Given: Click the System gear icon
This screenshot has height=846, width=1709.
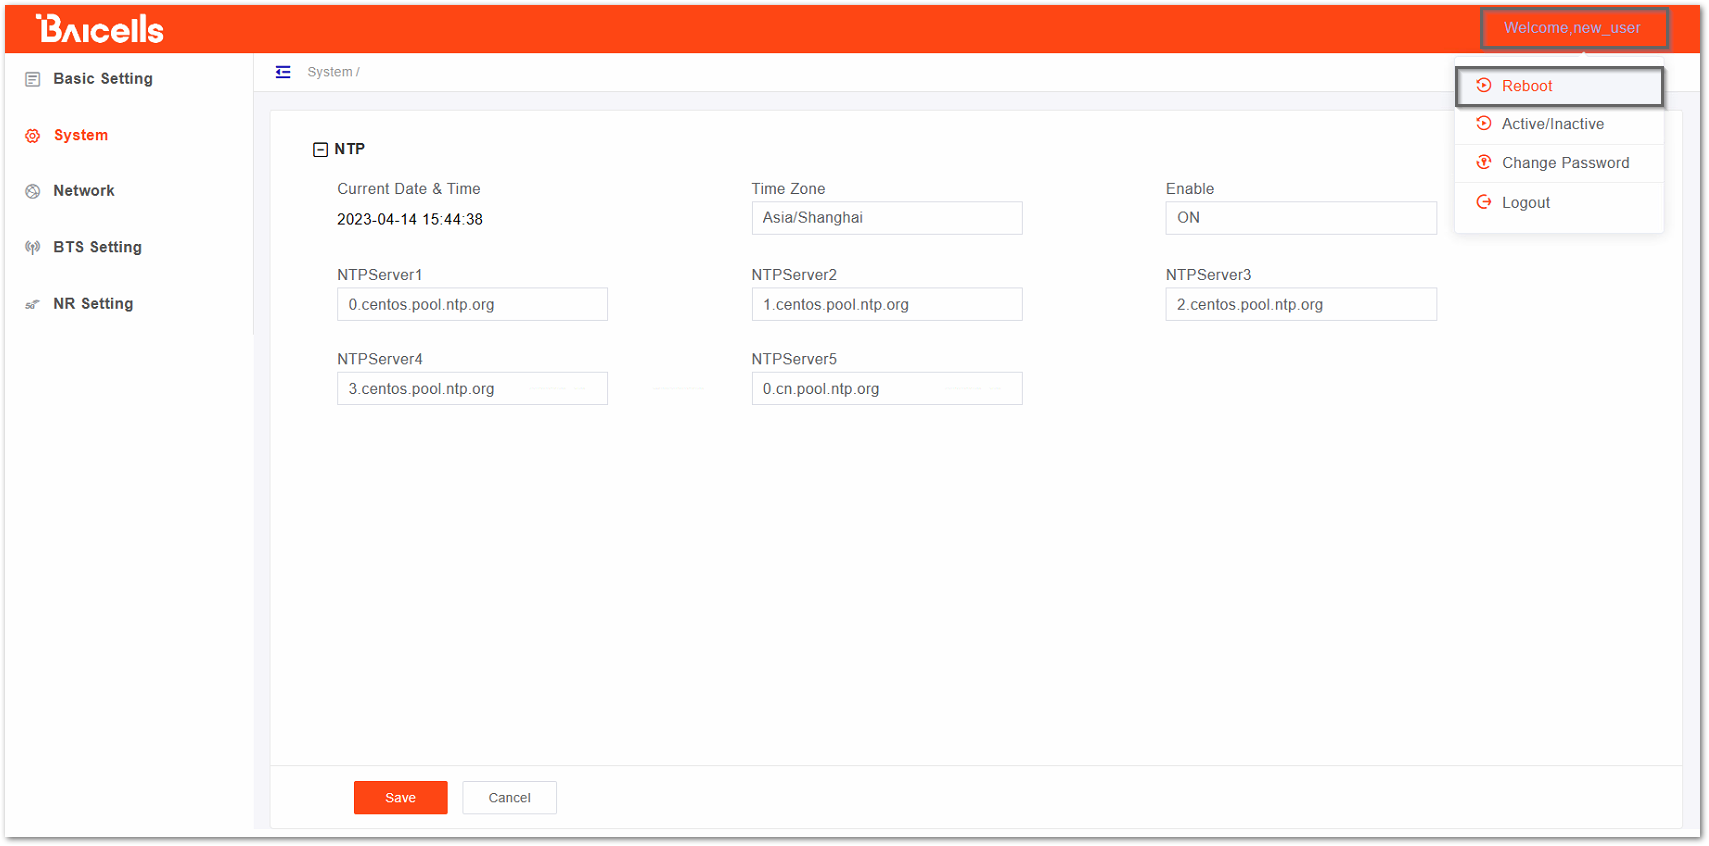Looking at the screenshot, I should click(33, 136).
